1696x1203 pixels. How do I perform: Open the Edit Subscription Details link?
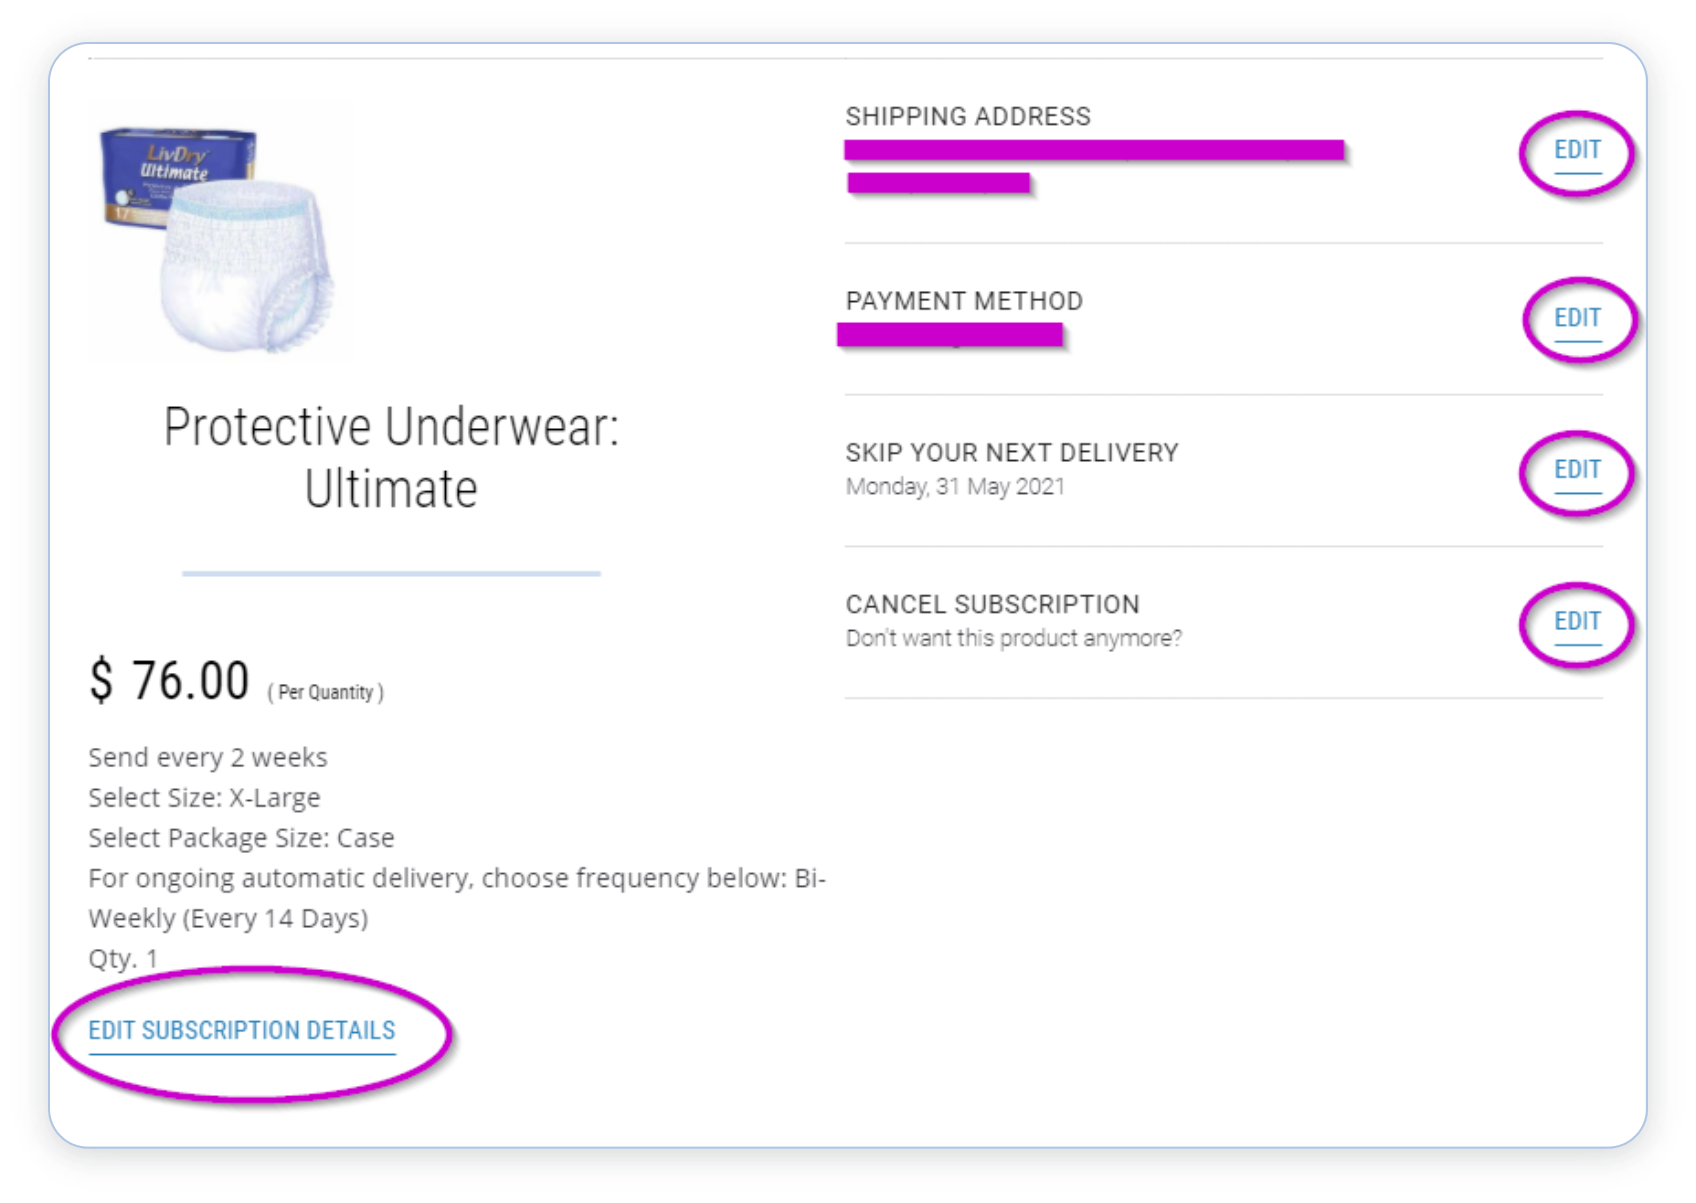[x=242, y=1031]
